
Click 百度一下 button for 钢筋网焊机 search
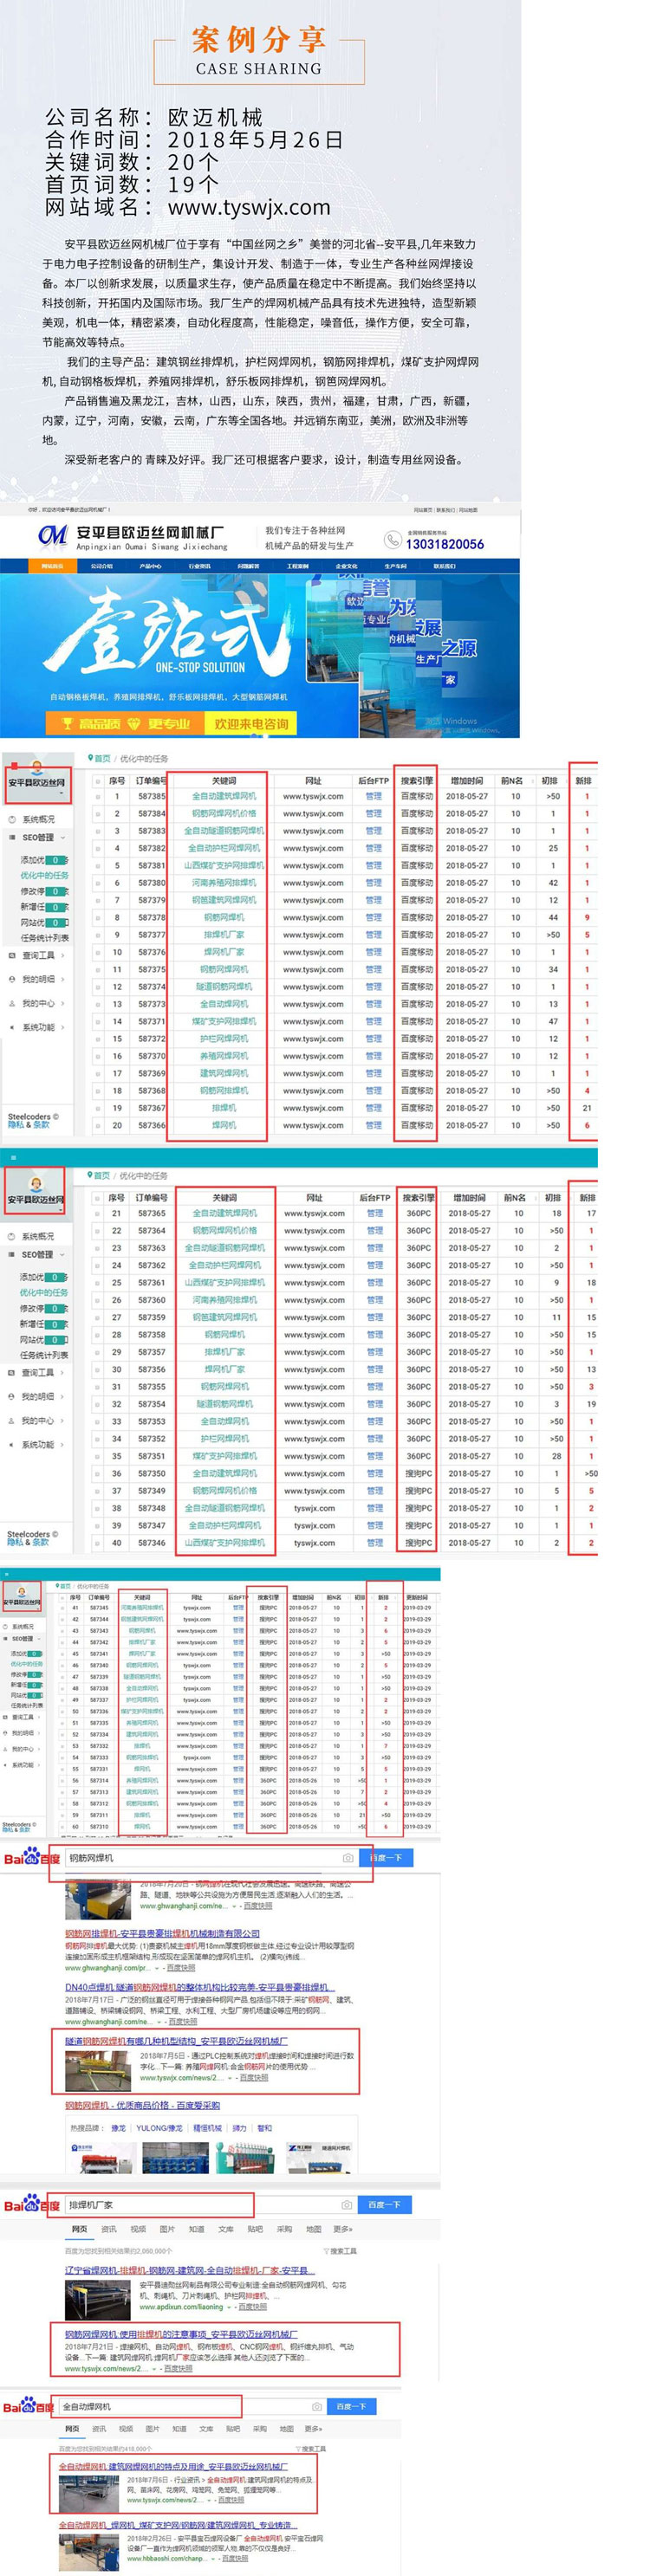click(385, 1857)
